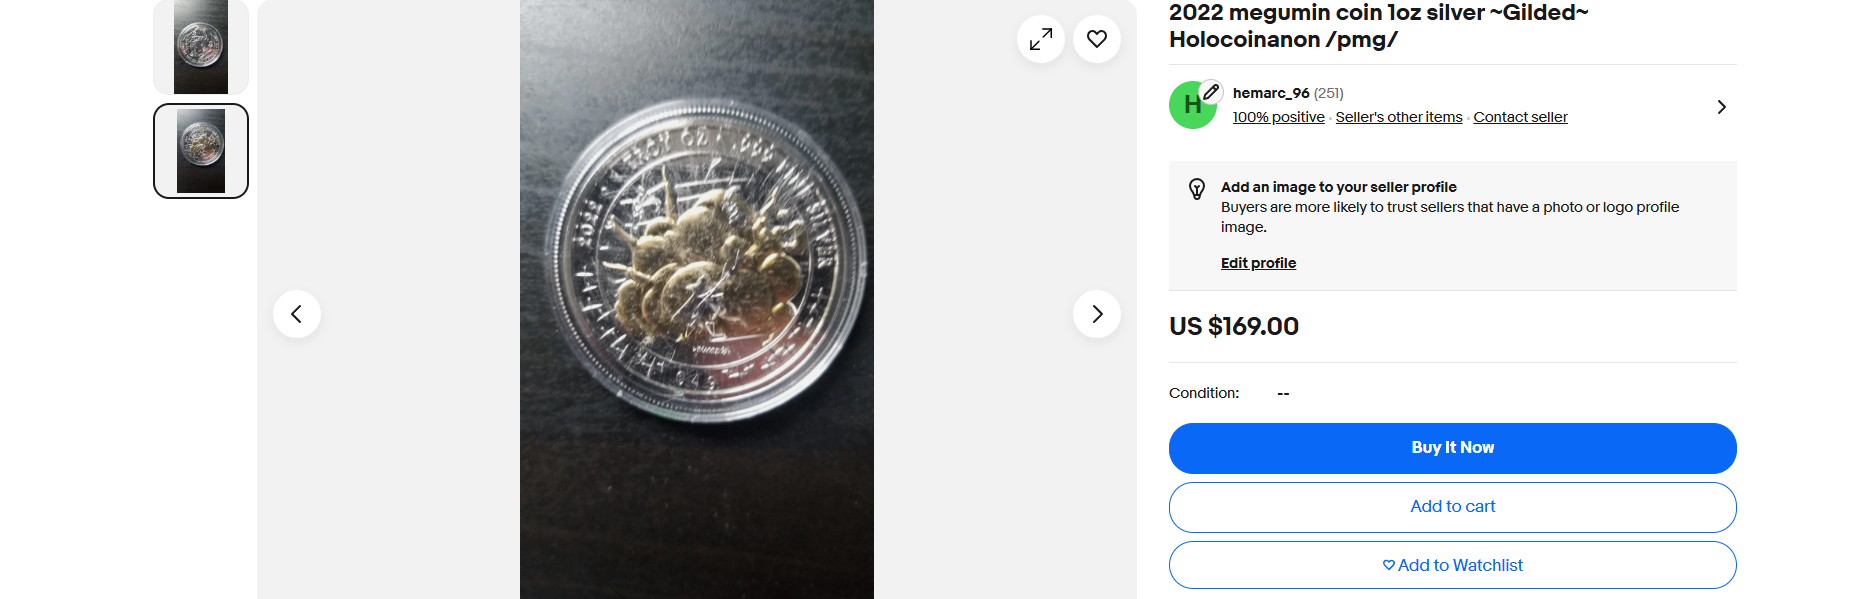Show next photo using right arrow

point(1097,314)
